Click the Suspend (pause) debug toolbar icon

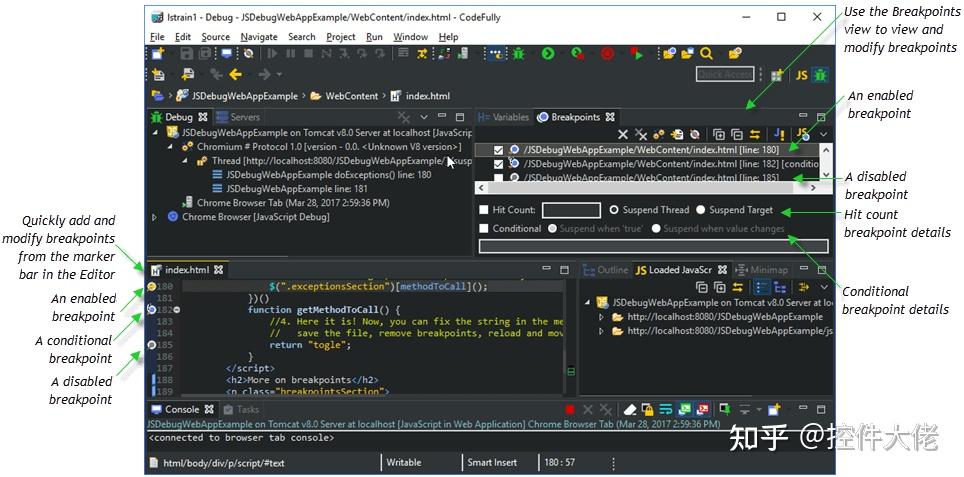pyautogui.click(x=290, y=54)
